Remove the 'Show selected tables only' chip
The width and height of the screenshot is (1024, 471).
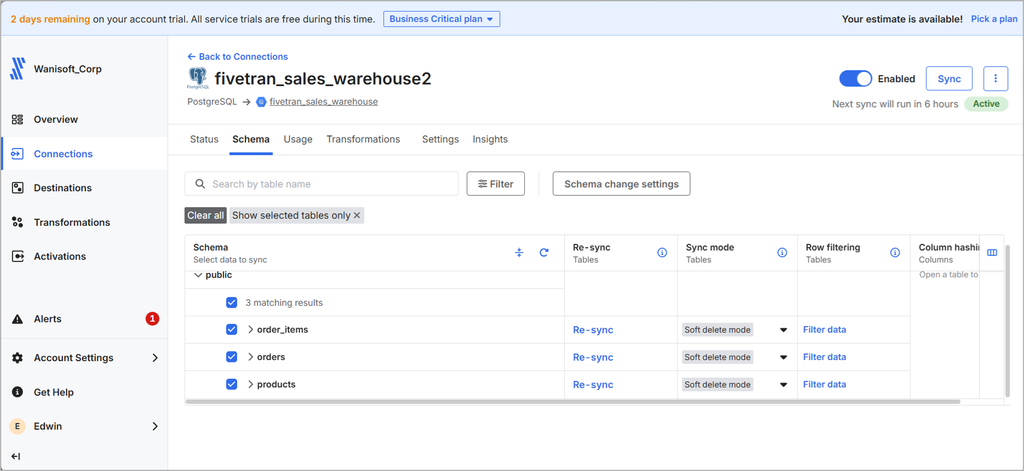click(x=357, y=216)
